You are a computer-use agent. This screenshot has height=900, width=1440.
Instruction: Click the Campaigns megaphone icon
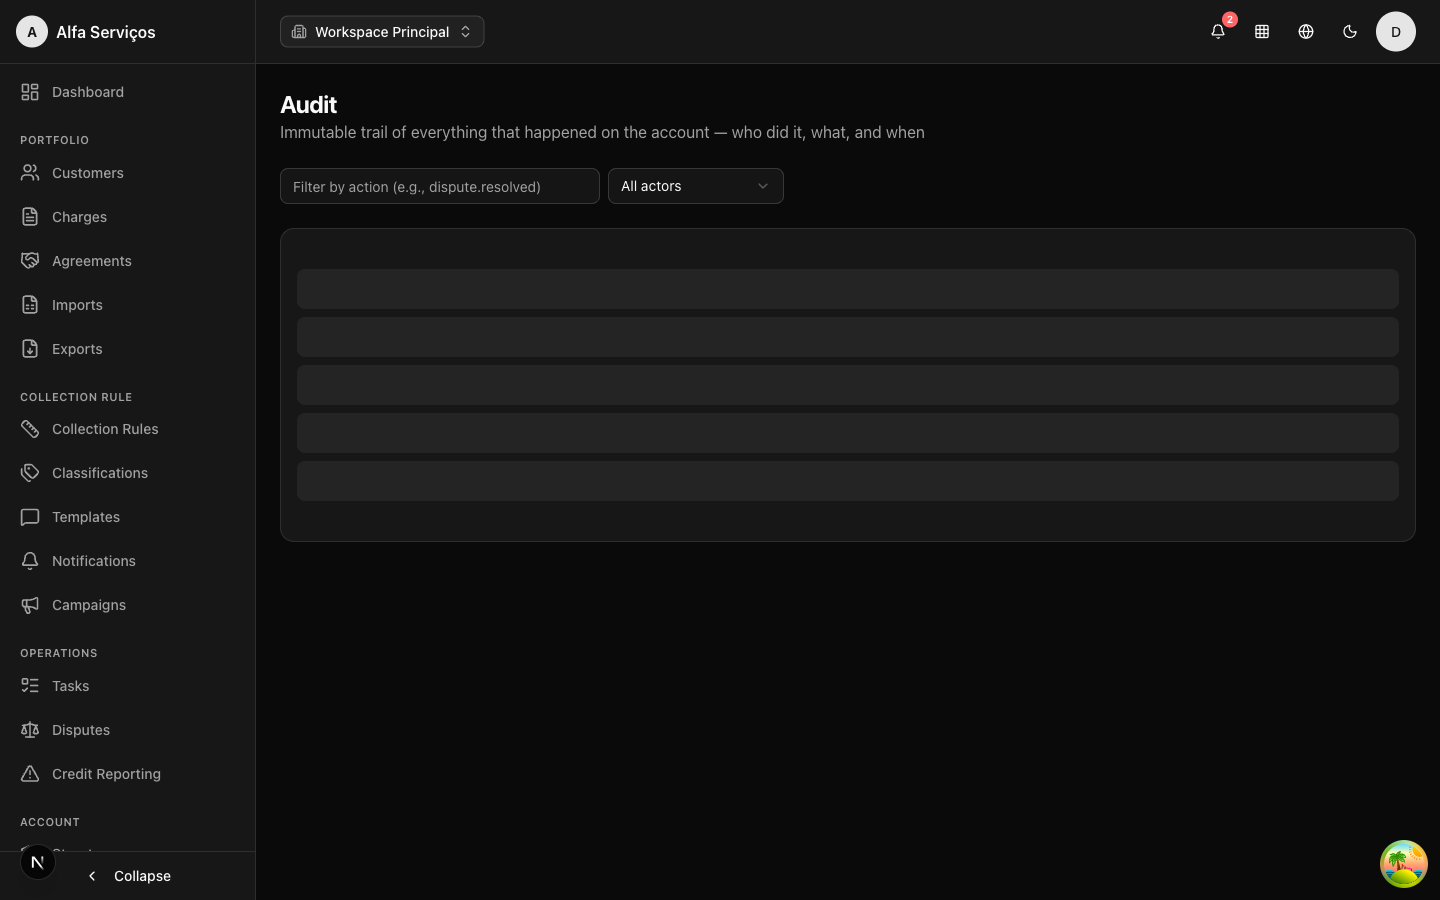[30, 605]
